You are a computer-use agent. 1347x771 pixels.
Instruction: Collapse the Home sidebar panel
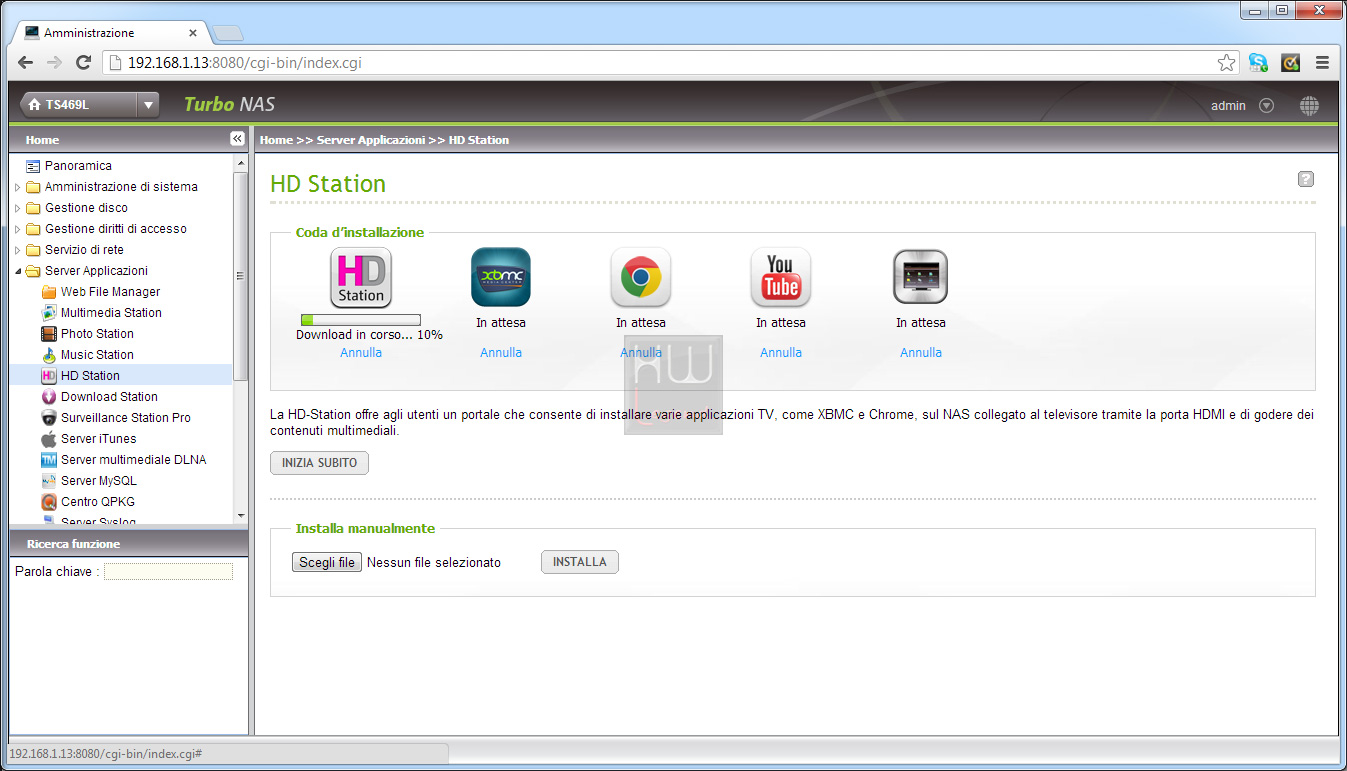point(237,139)
